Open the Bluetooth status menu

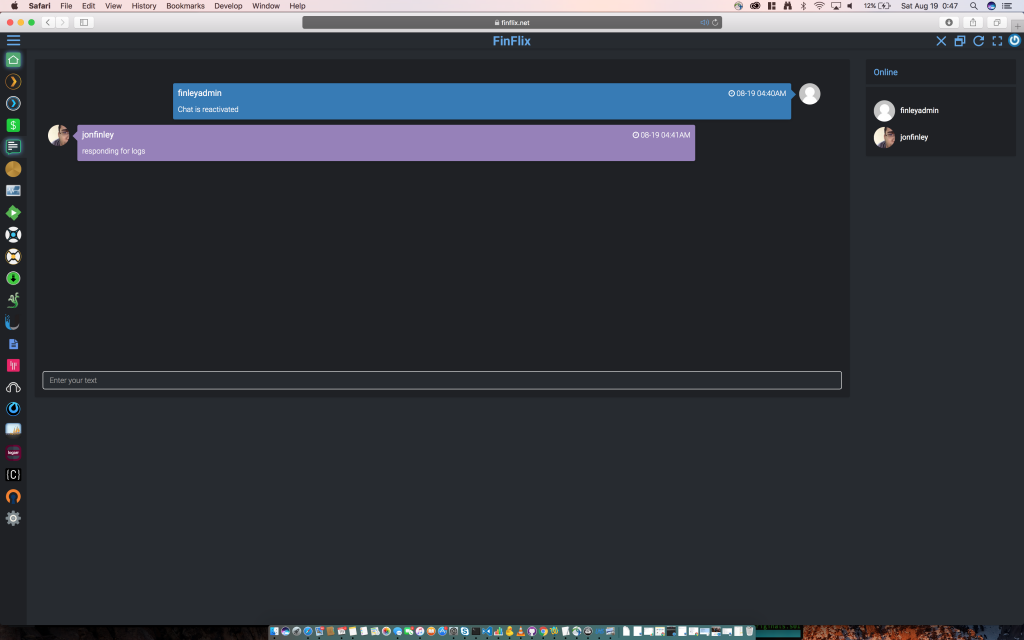(803, 6)
